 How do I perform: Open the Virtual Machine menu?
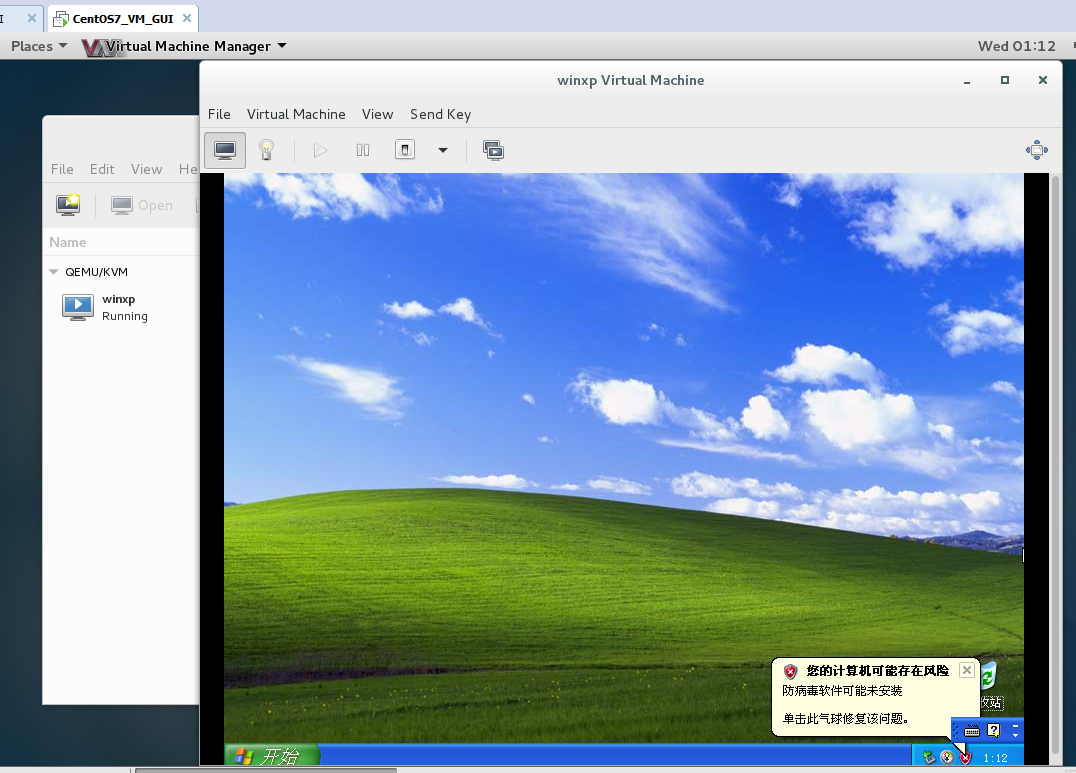[296, 114]
